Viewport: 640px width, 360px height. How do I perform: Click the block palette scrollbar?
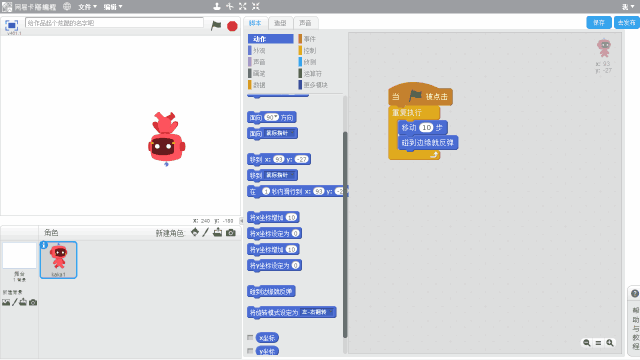point(345,235)
